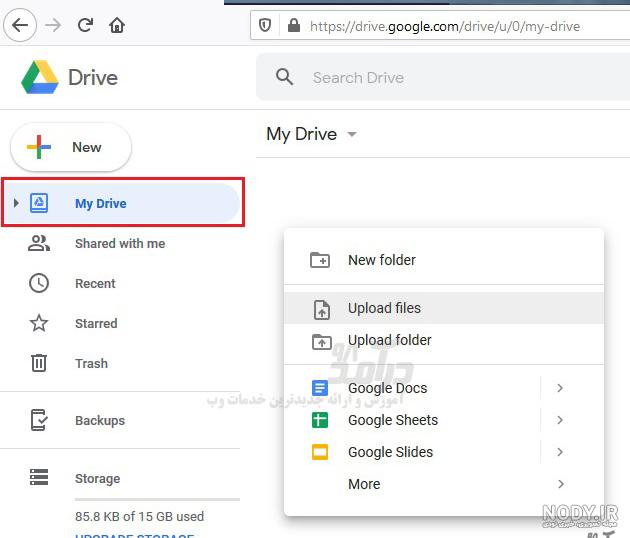Go back with the browser back arrow
Image resolution: width=630 pixels, height=538 pixels.
pyautogui.click(x=20, y=25)
